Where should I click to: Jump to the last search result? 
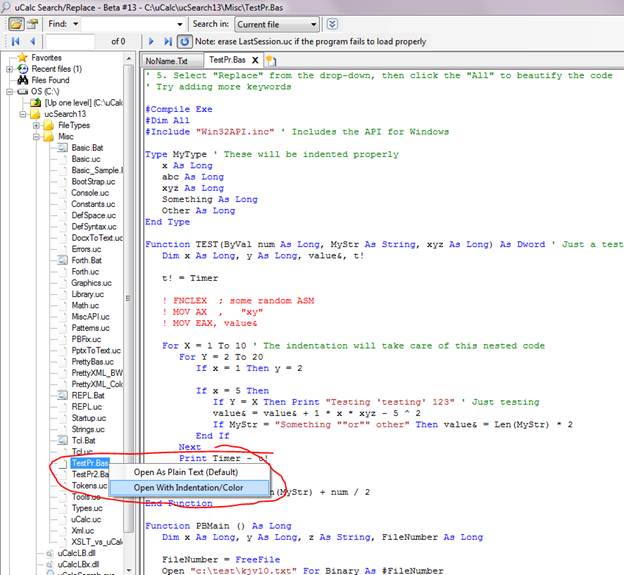pyautogui.click(x=167, y=42)
